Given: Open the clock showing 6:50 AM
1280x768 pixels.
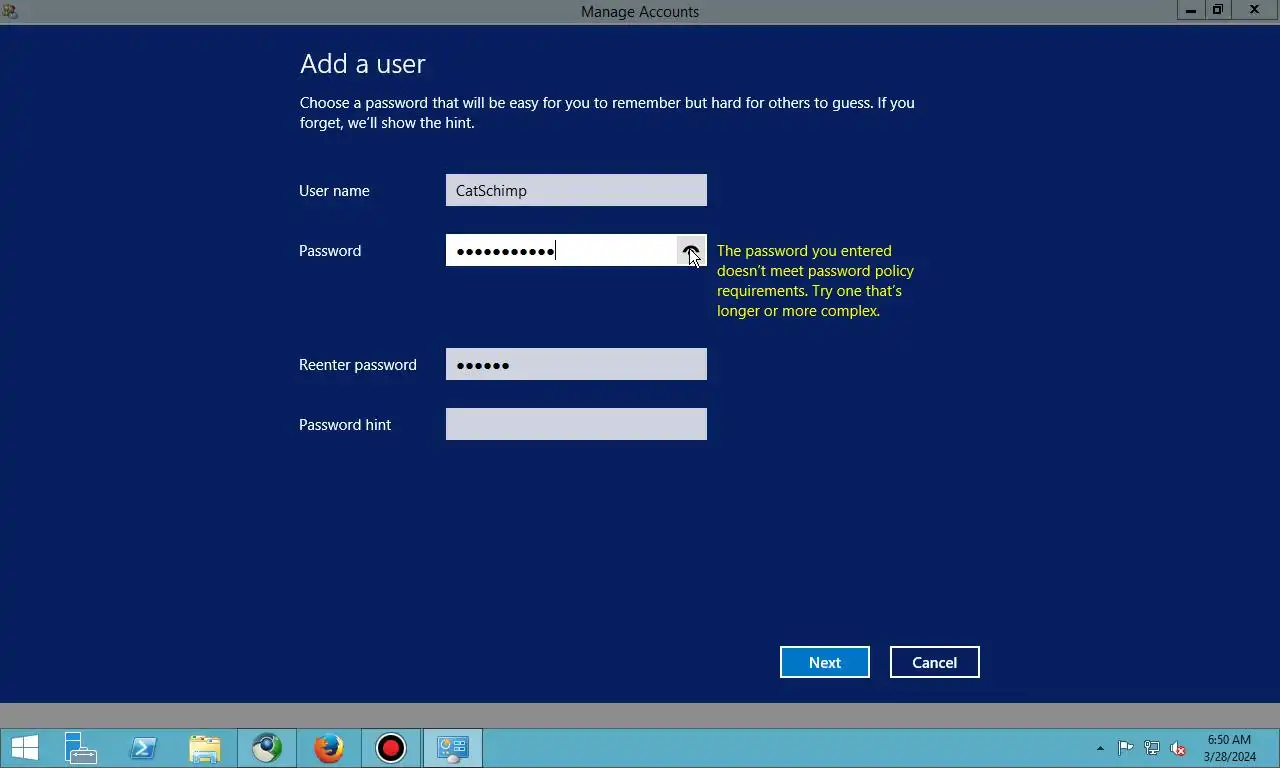Looking at the screenshot, I should point(1229,748).
